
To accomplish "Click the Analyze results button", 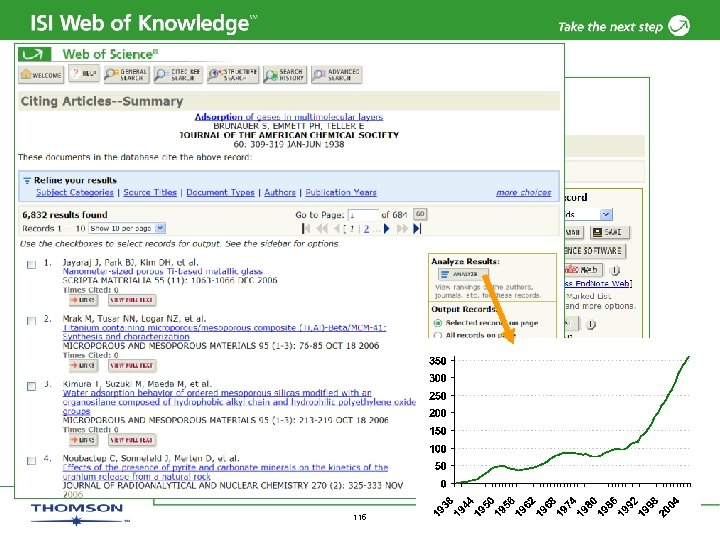I will pyautogui.click(x=462, y=274).
